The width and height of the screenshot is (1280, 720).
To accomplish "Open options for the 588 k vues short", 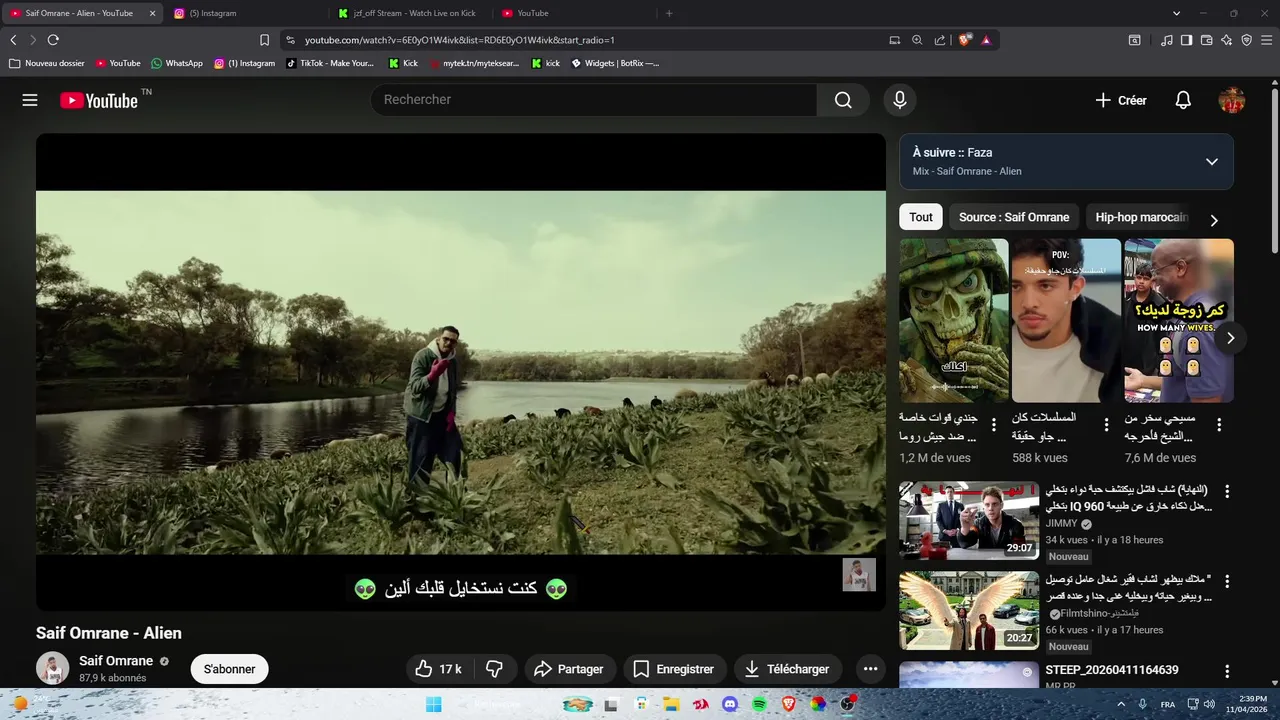I will (1106, 425).
